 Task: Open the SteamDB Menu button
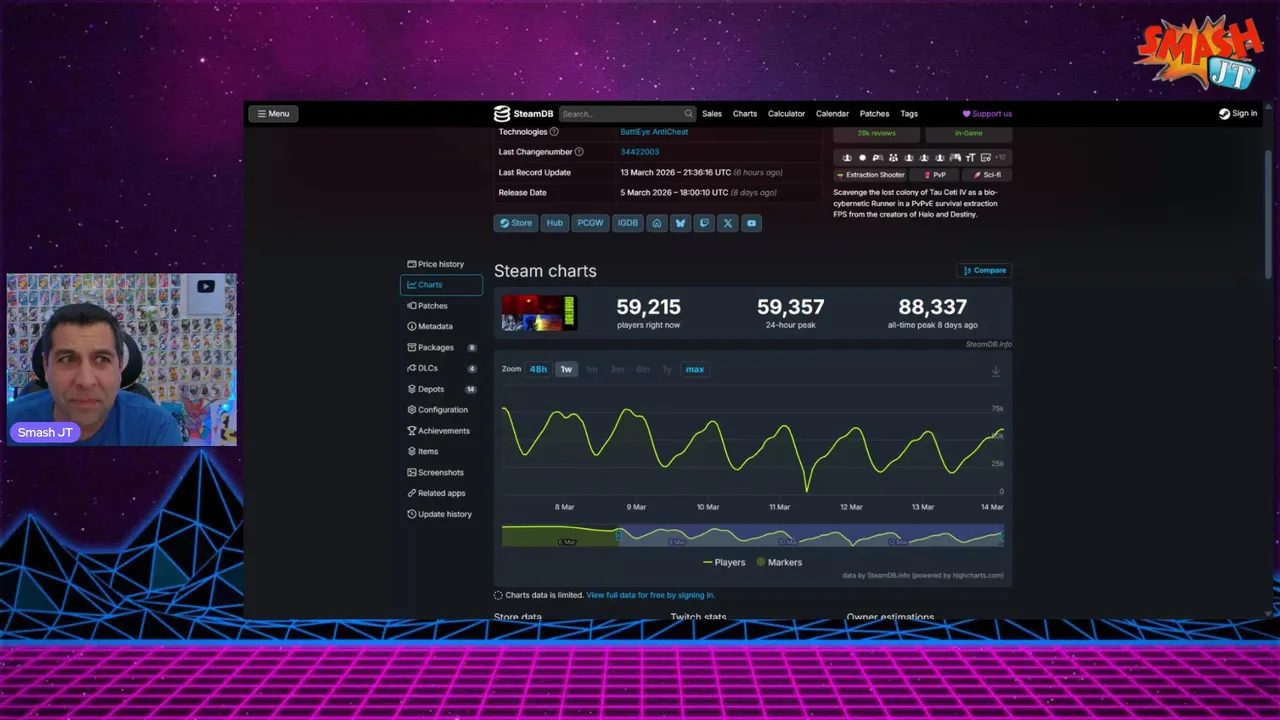click(x=272, y=113)
